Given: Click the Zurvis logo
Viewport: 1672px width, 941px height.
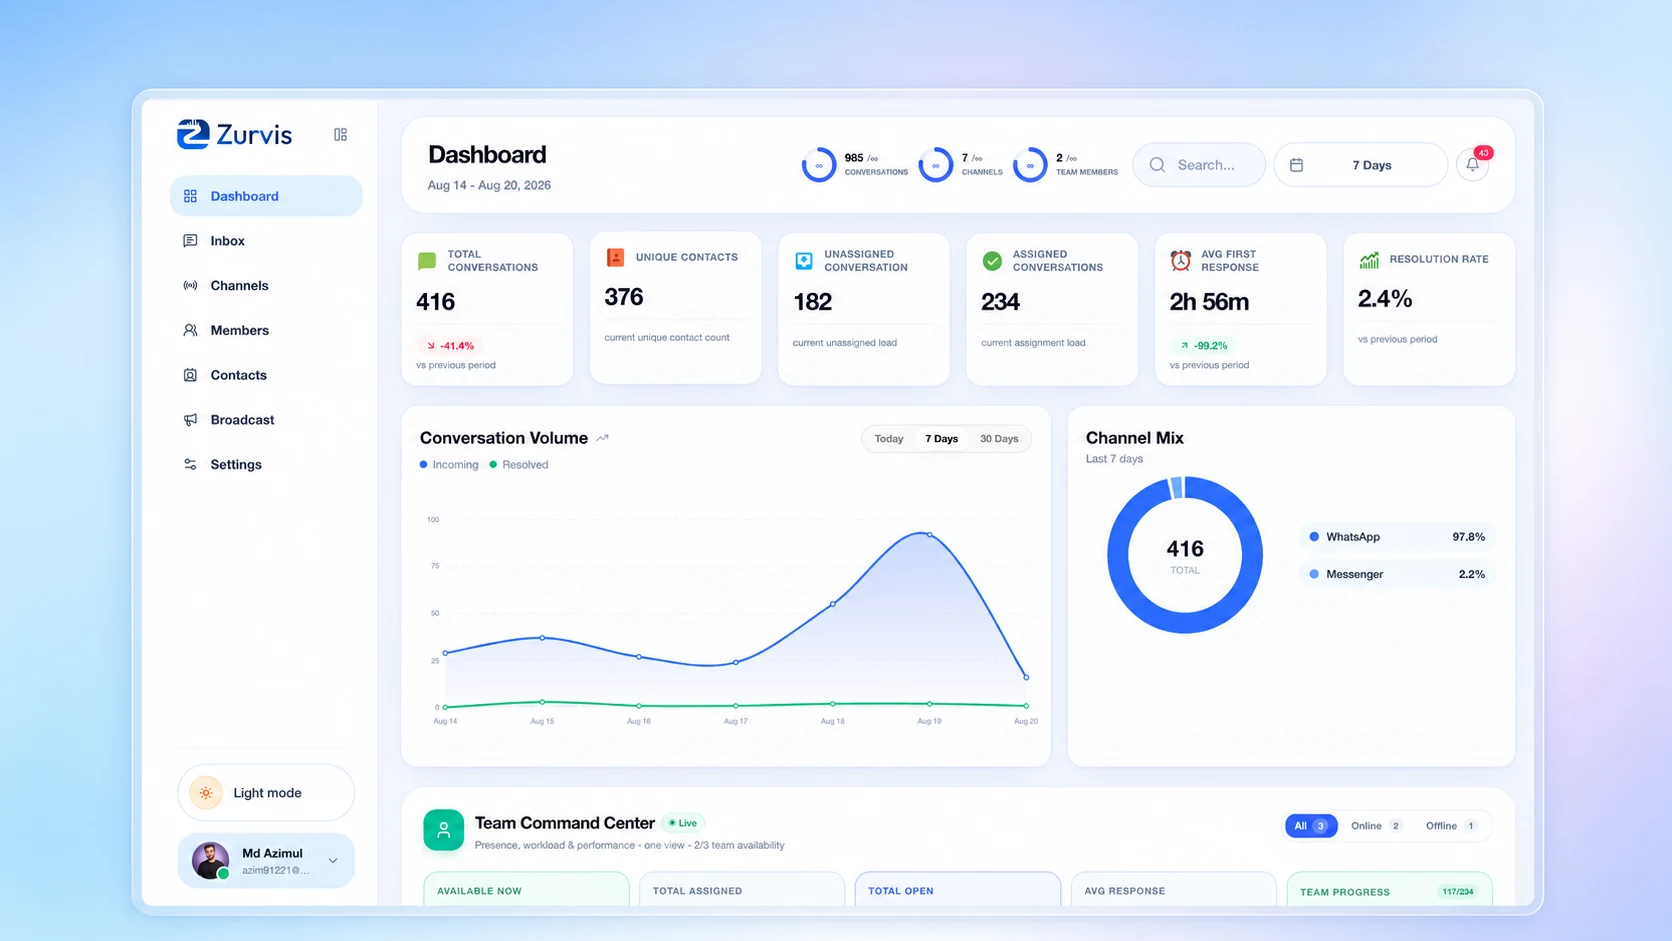Looking at the screenshot, I should pos(235,134).
